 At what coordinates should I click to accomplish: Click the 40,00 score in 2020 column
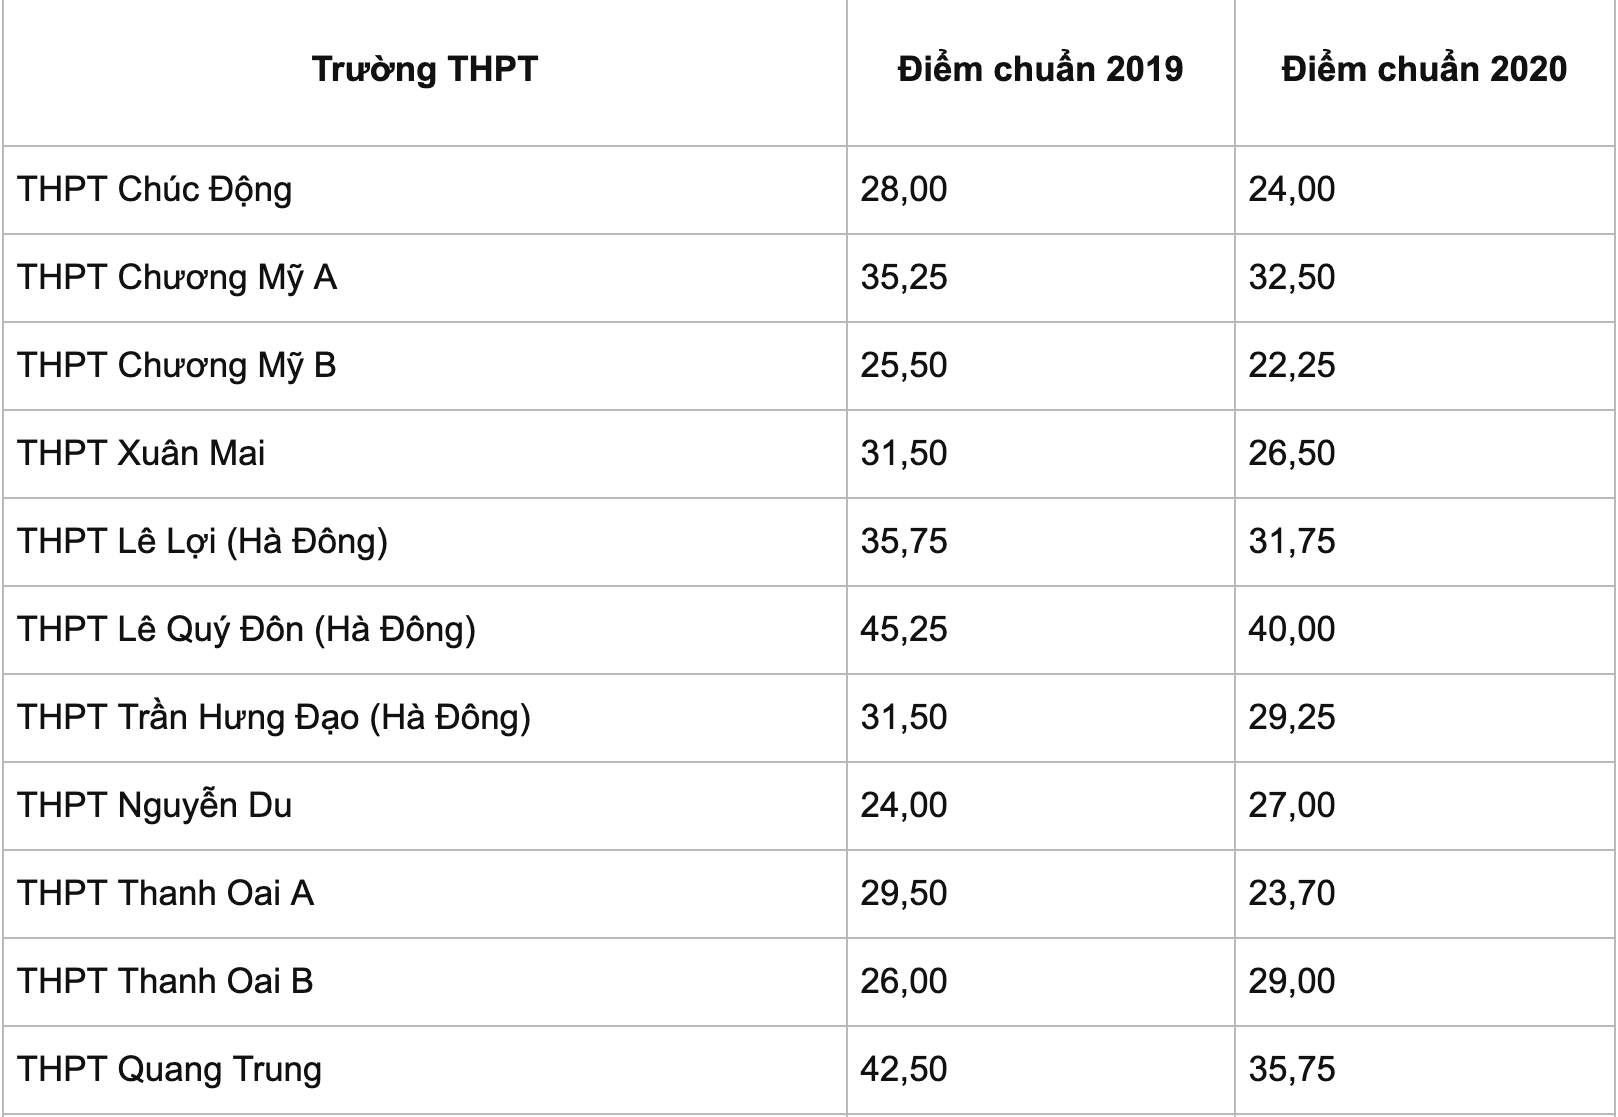click(1292, 629)
